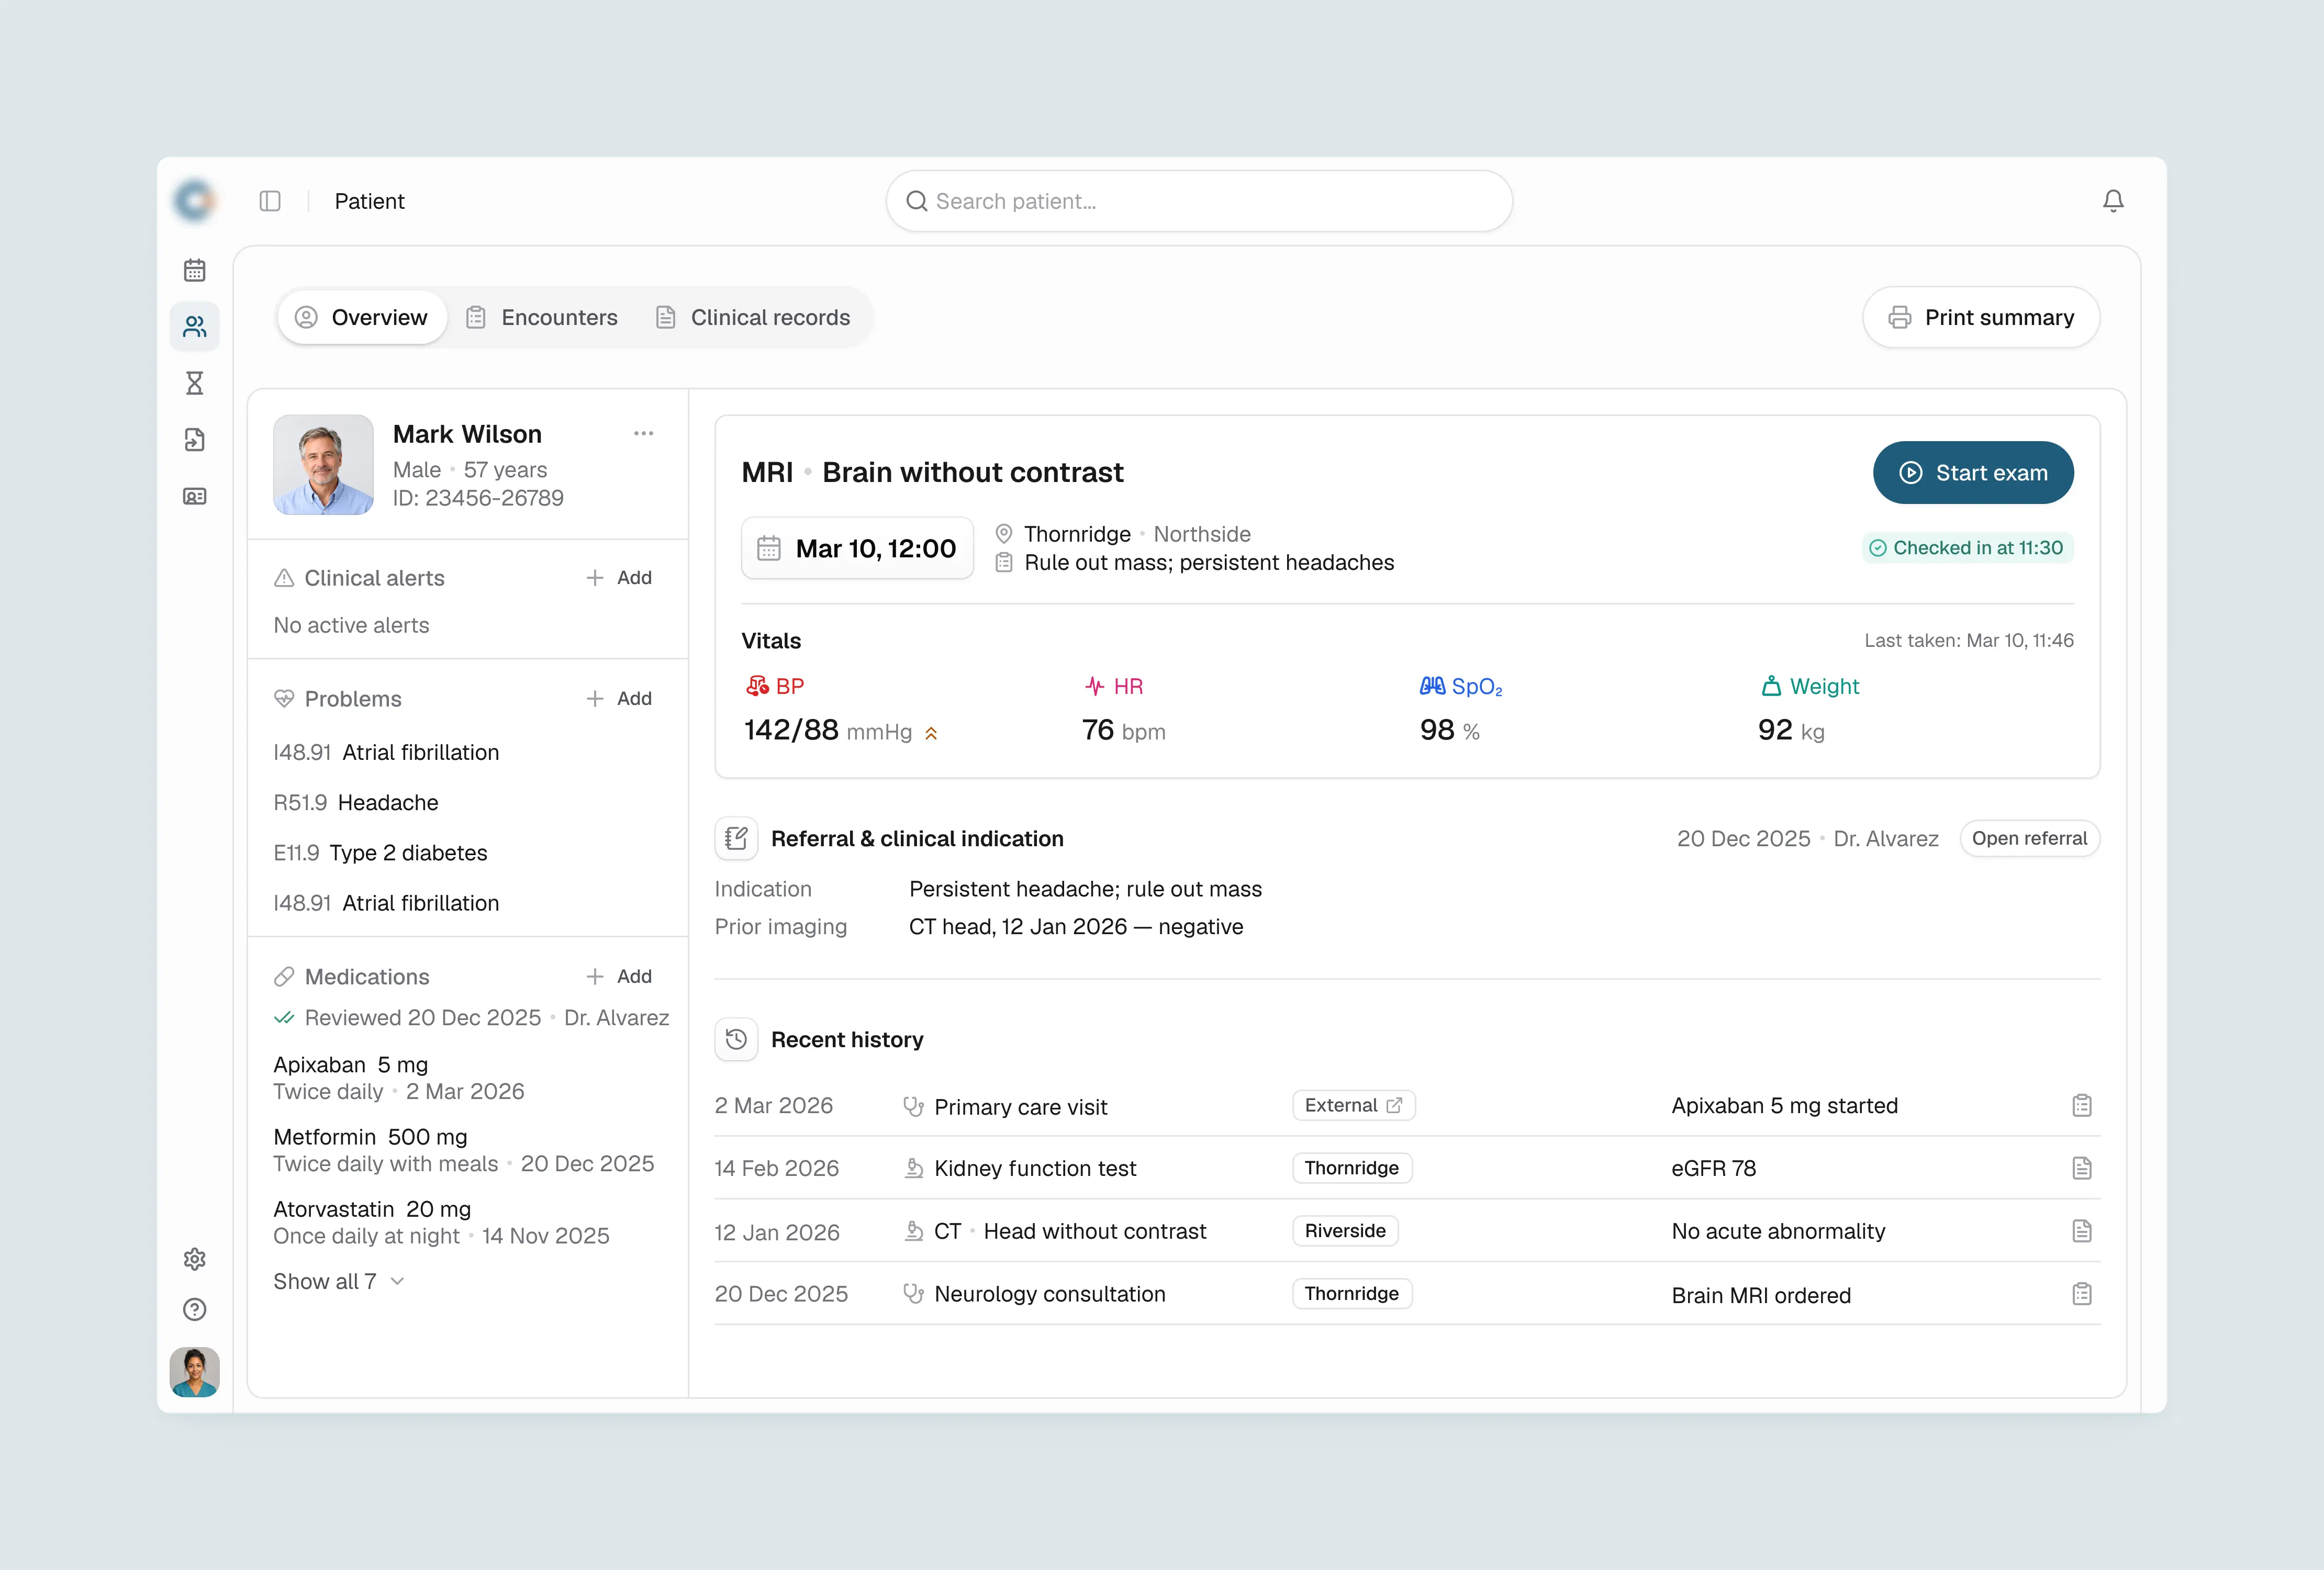
Task: Open the more options menu for Mark Wilson
Action: [x=643, y=433]
